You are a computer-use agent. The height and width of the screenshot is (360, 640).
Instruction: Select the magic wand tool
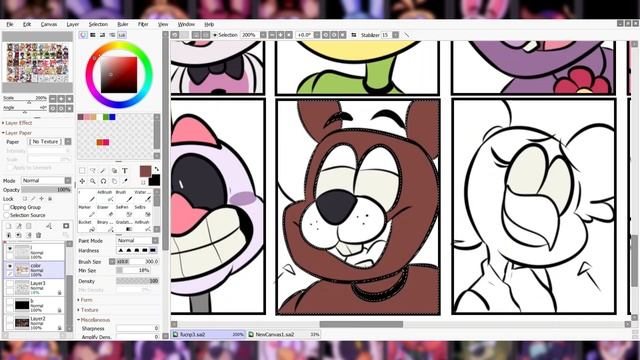[x=104, y=171]
